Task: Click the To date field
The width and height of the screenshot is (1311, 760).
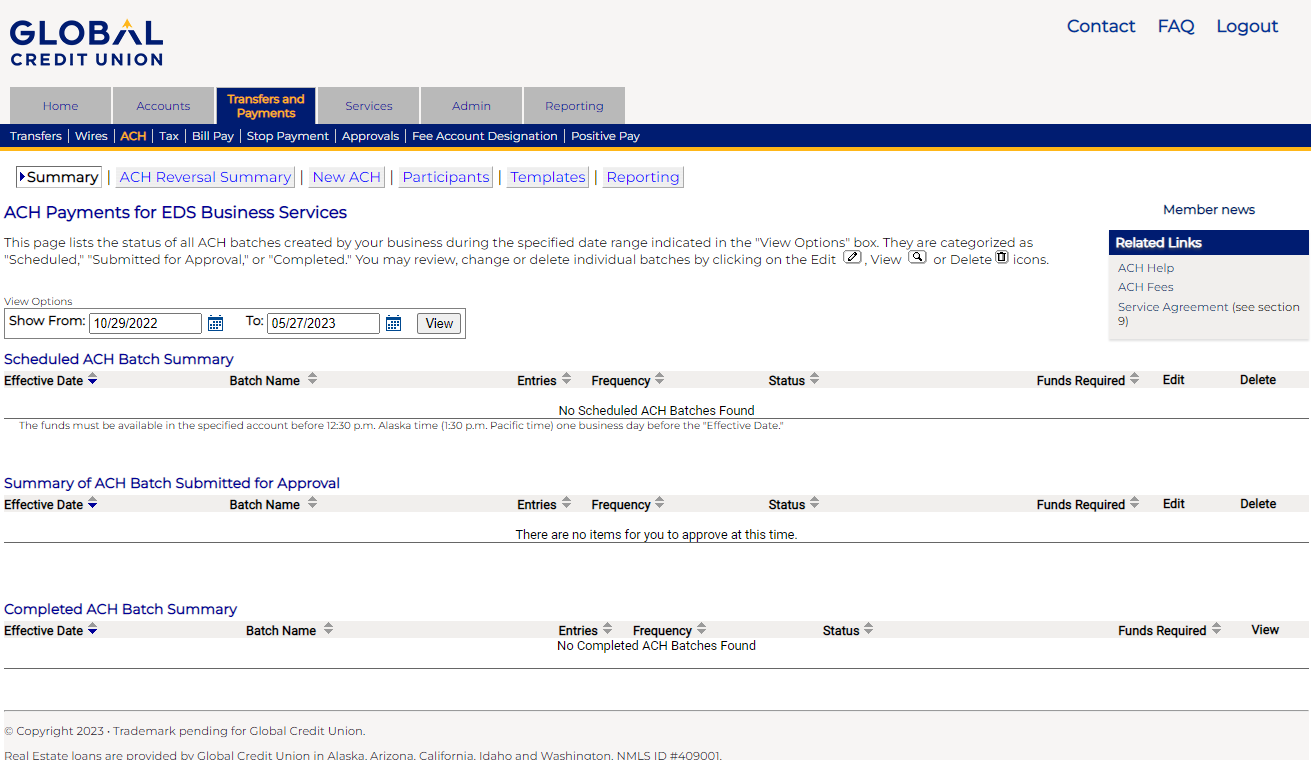Action: point(323,323)
